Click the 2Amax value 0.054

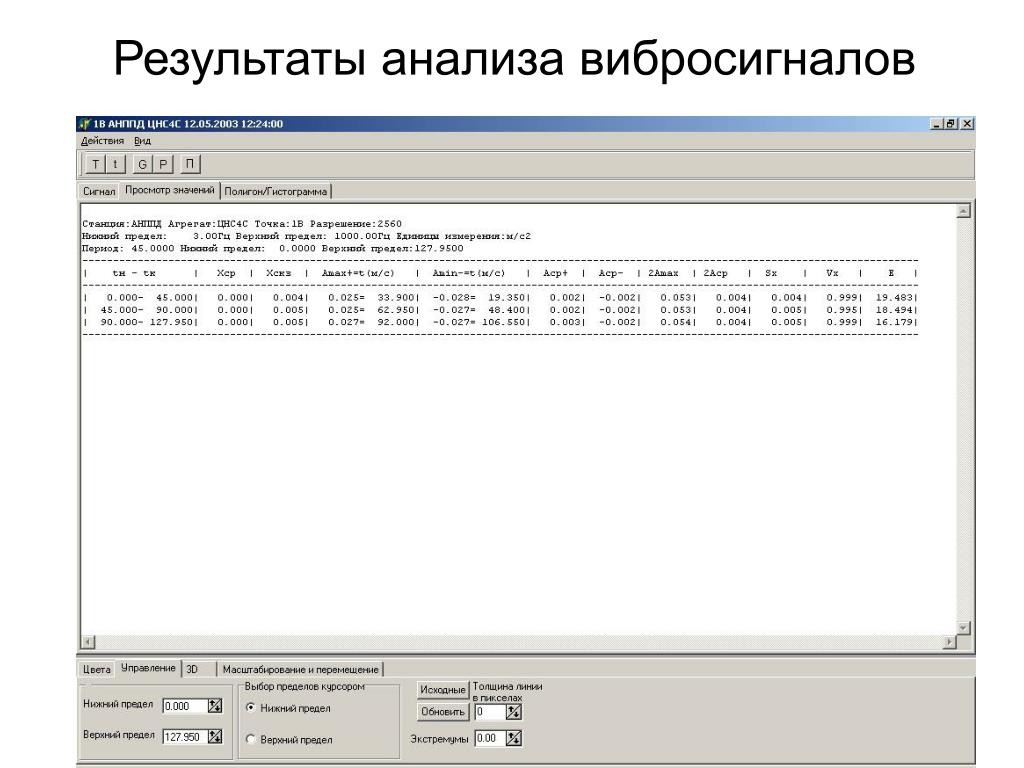pyautogui.click(x=675, y=322)
